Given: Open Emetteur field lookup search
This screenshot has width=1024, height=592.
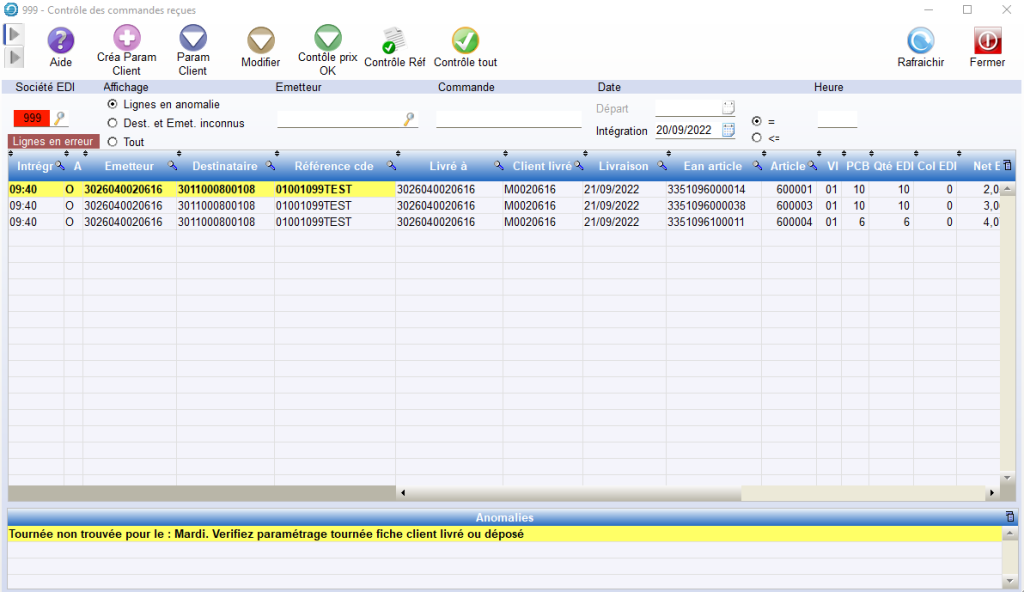Looking at the screenshot, I should pos(409,120).
